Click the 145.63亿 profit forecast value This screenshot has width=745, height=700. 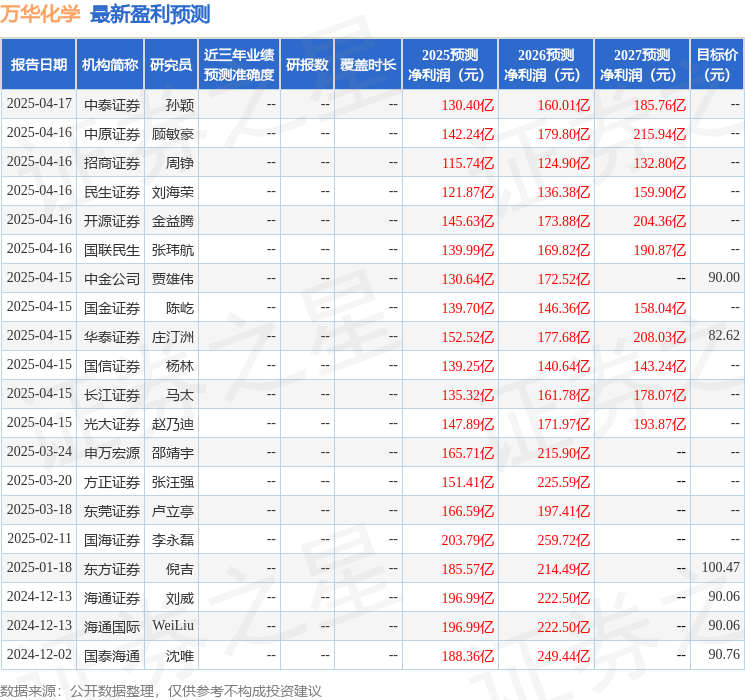click(x=468, y=221)
